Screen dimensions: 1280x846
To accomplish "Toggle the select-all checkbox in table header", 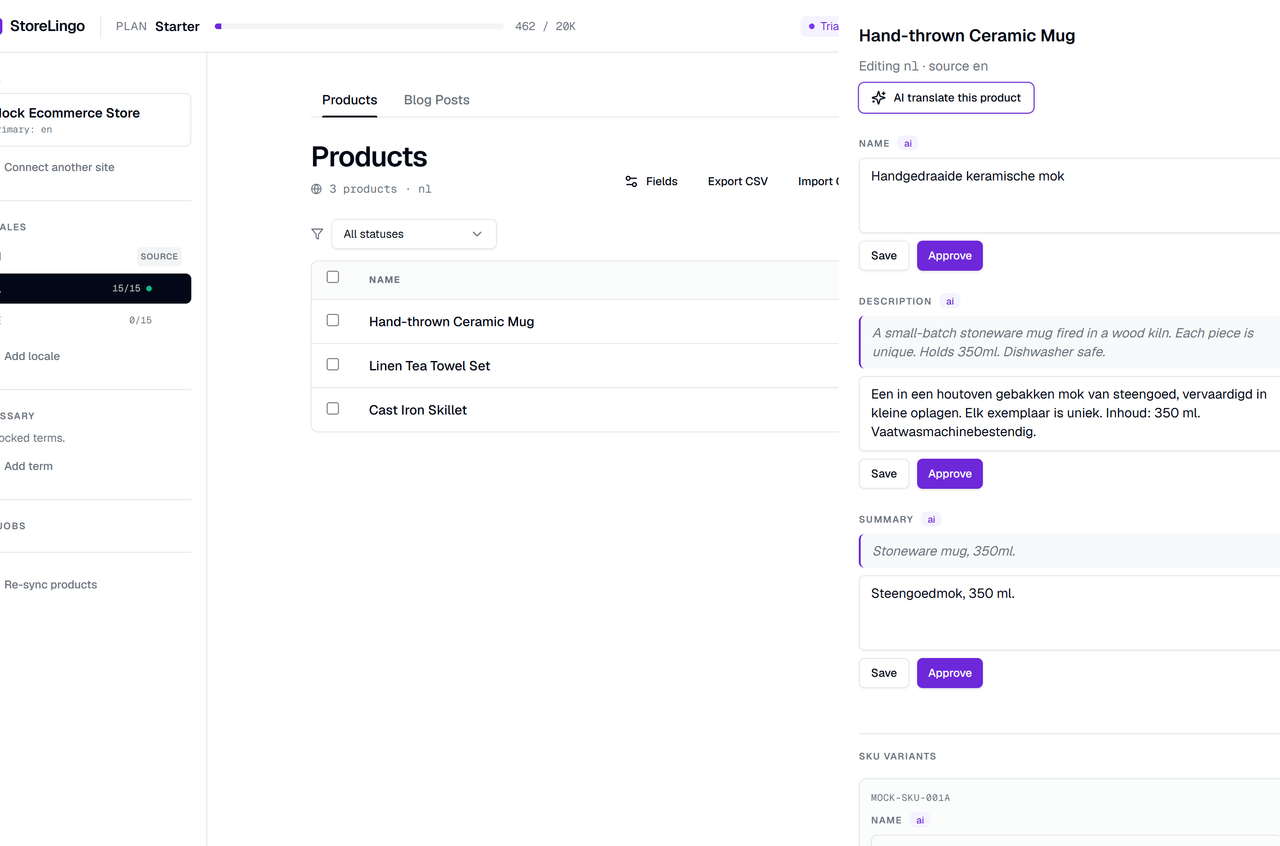I will click(333, 277).
